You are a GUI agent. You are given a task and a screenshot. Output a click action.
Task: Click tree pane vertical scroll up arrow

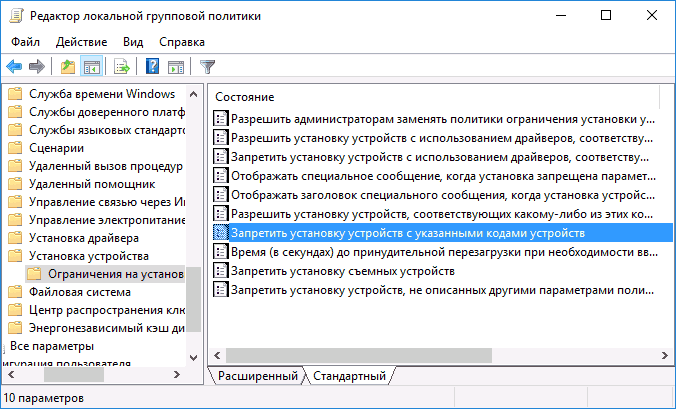click(x=194, y=94)
